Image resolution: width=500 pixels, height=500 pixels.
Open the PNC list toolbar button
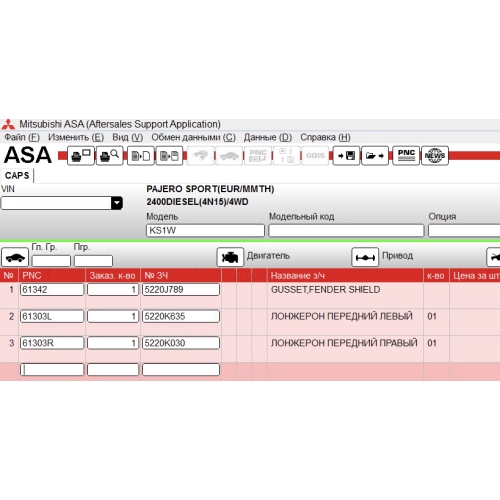pyautogui.click(x=406, y=156)
